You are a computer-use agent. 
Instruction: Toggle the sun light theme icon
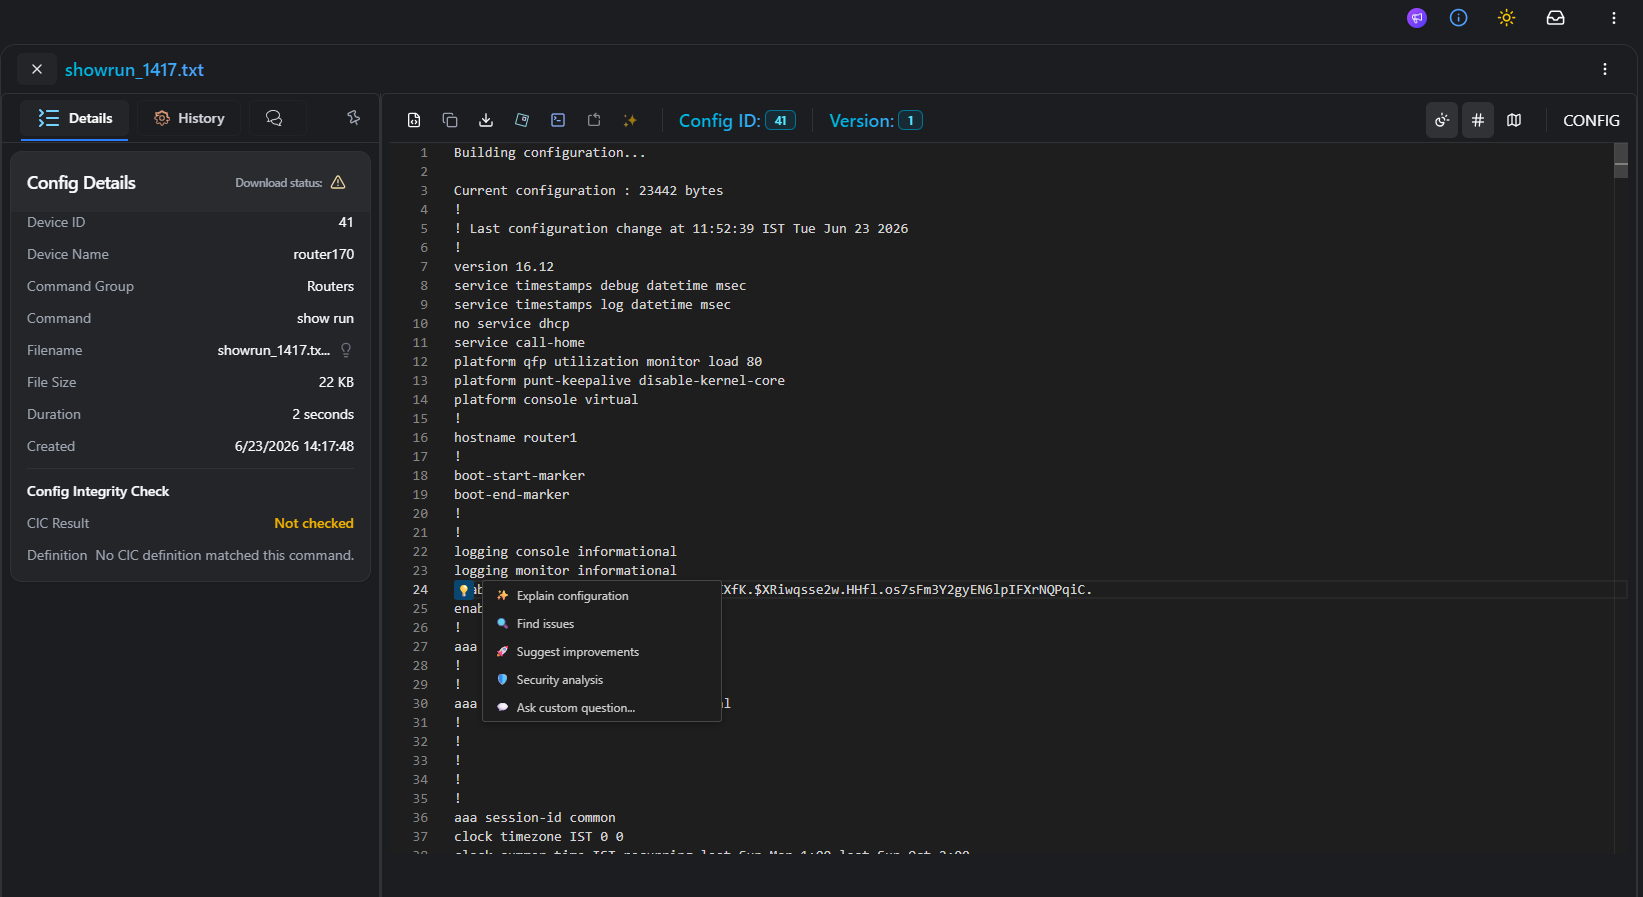coord(1506,18)
